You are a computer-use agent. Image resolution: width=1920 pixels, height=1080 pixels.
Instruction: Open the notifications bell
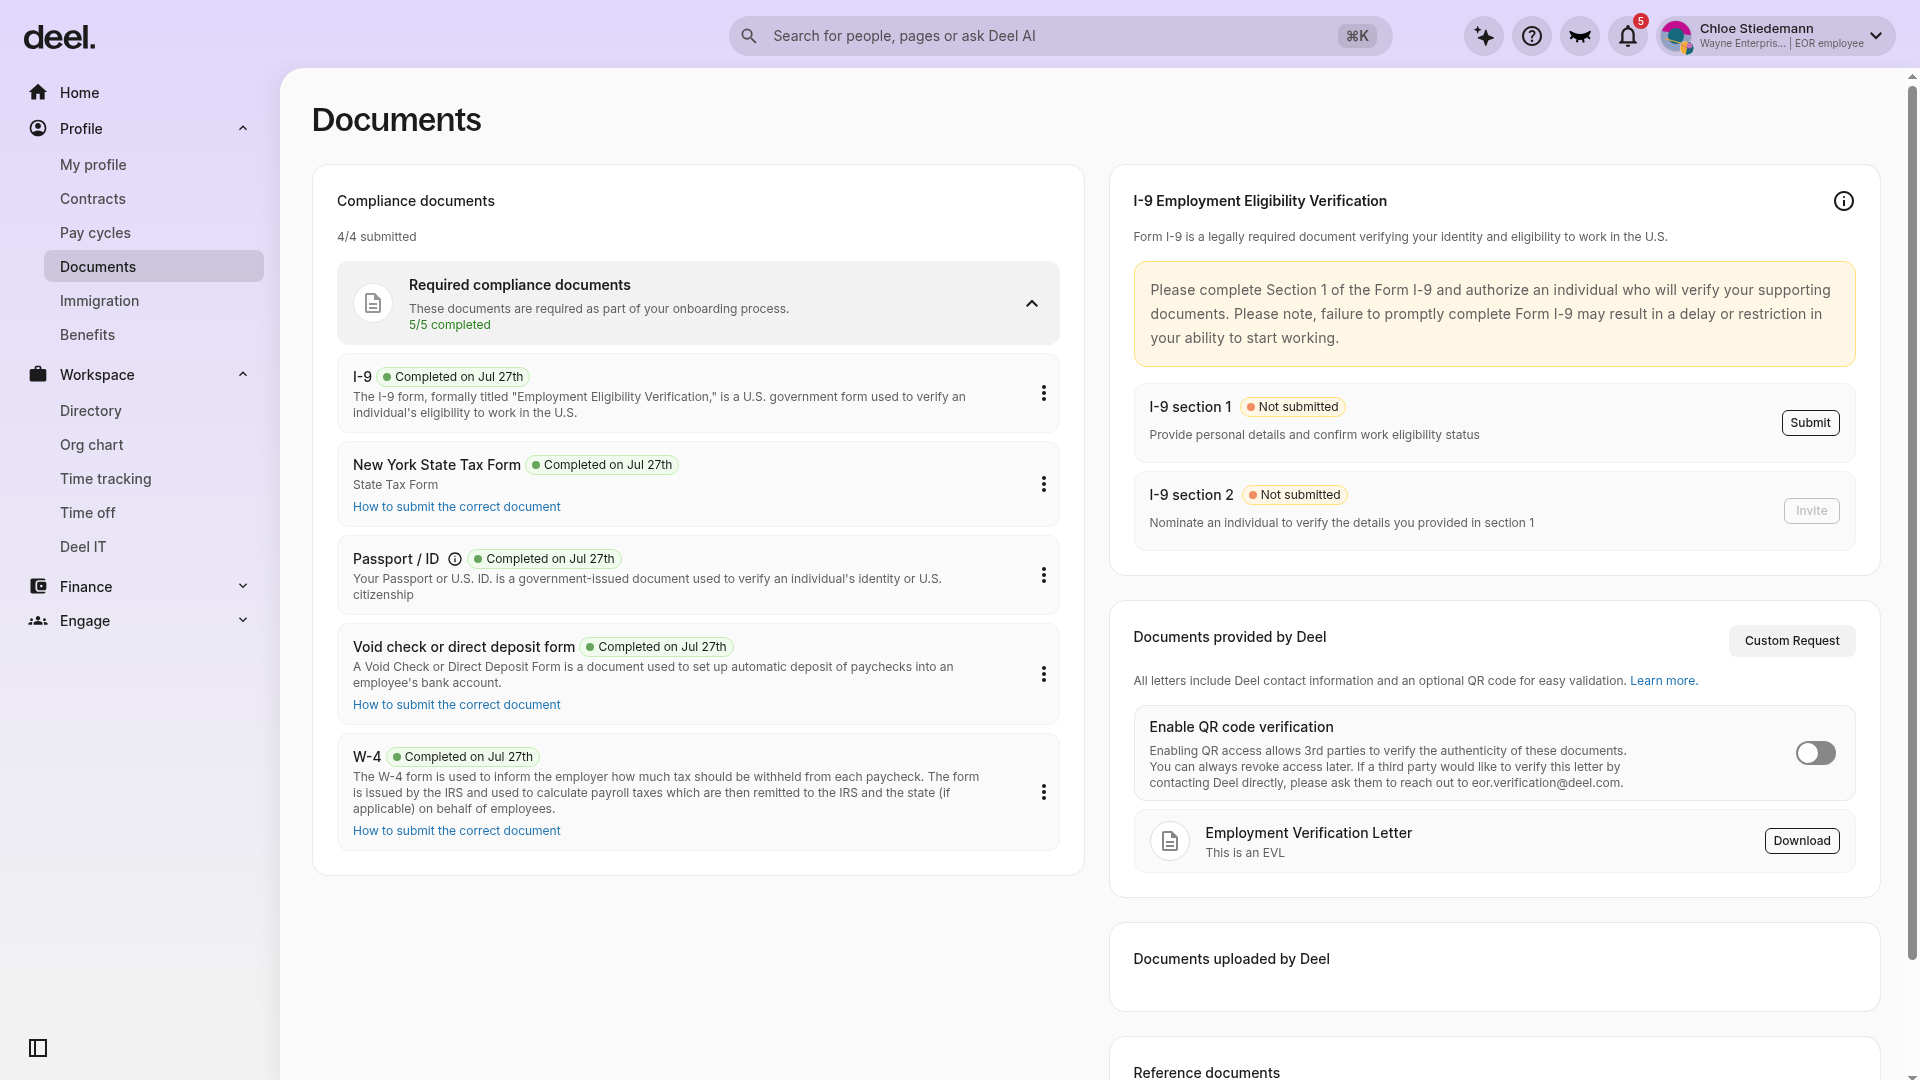(1628, 36)
